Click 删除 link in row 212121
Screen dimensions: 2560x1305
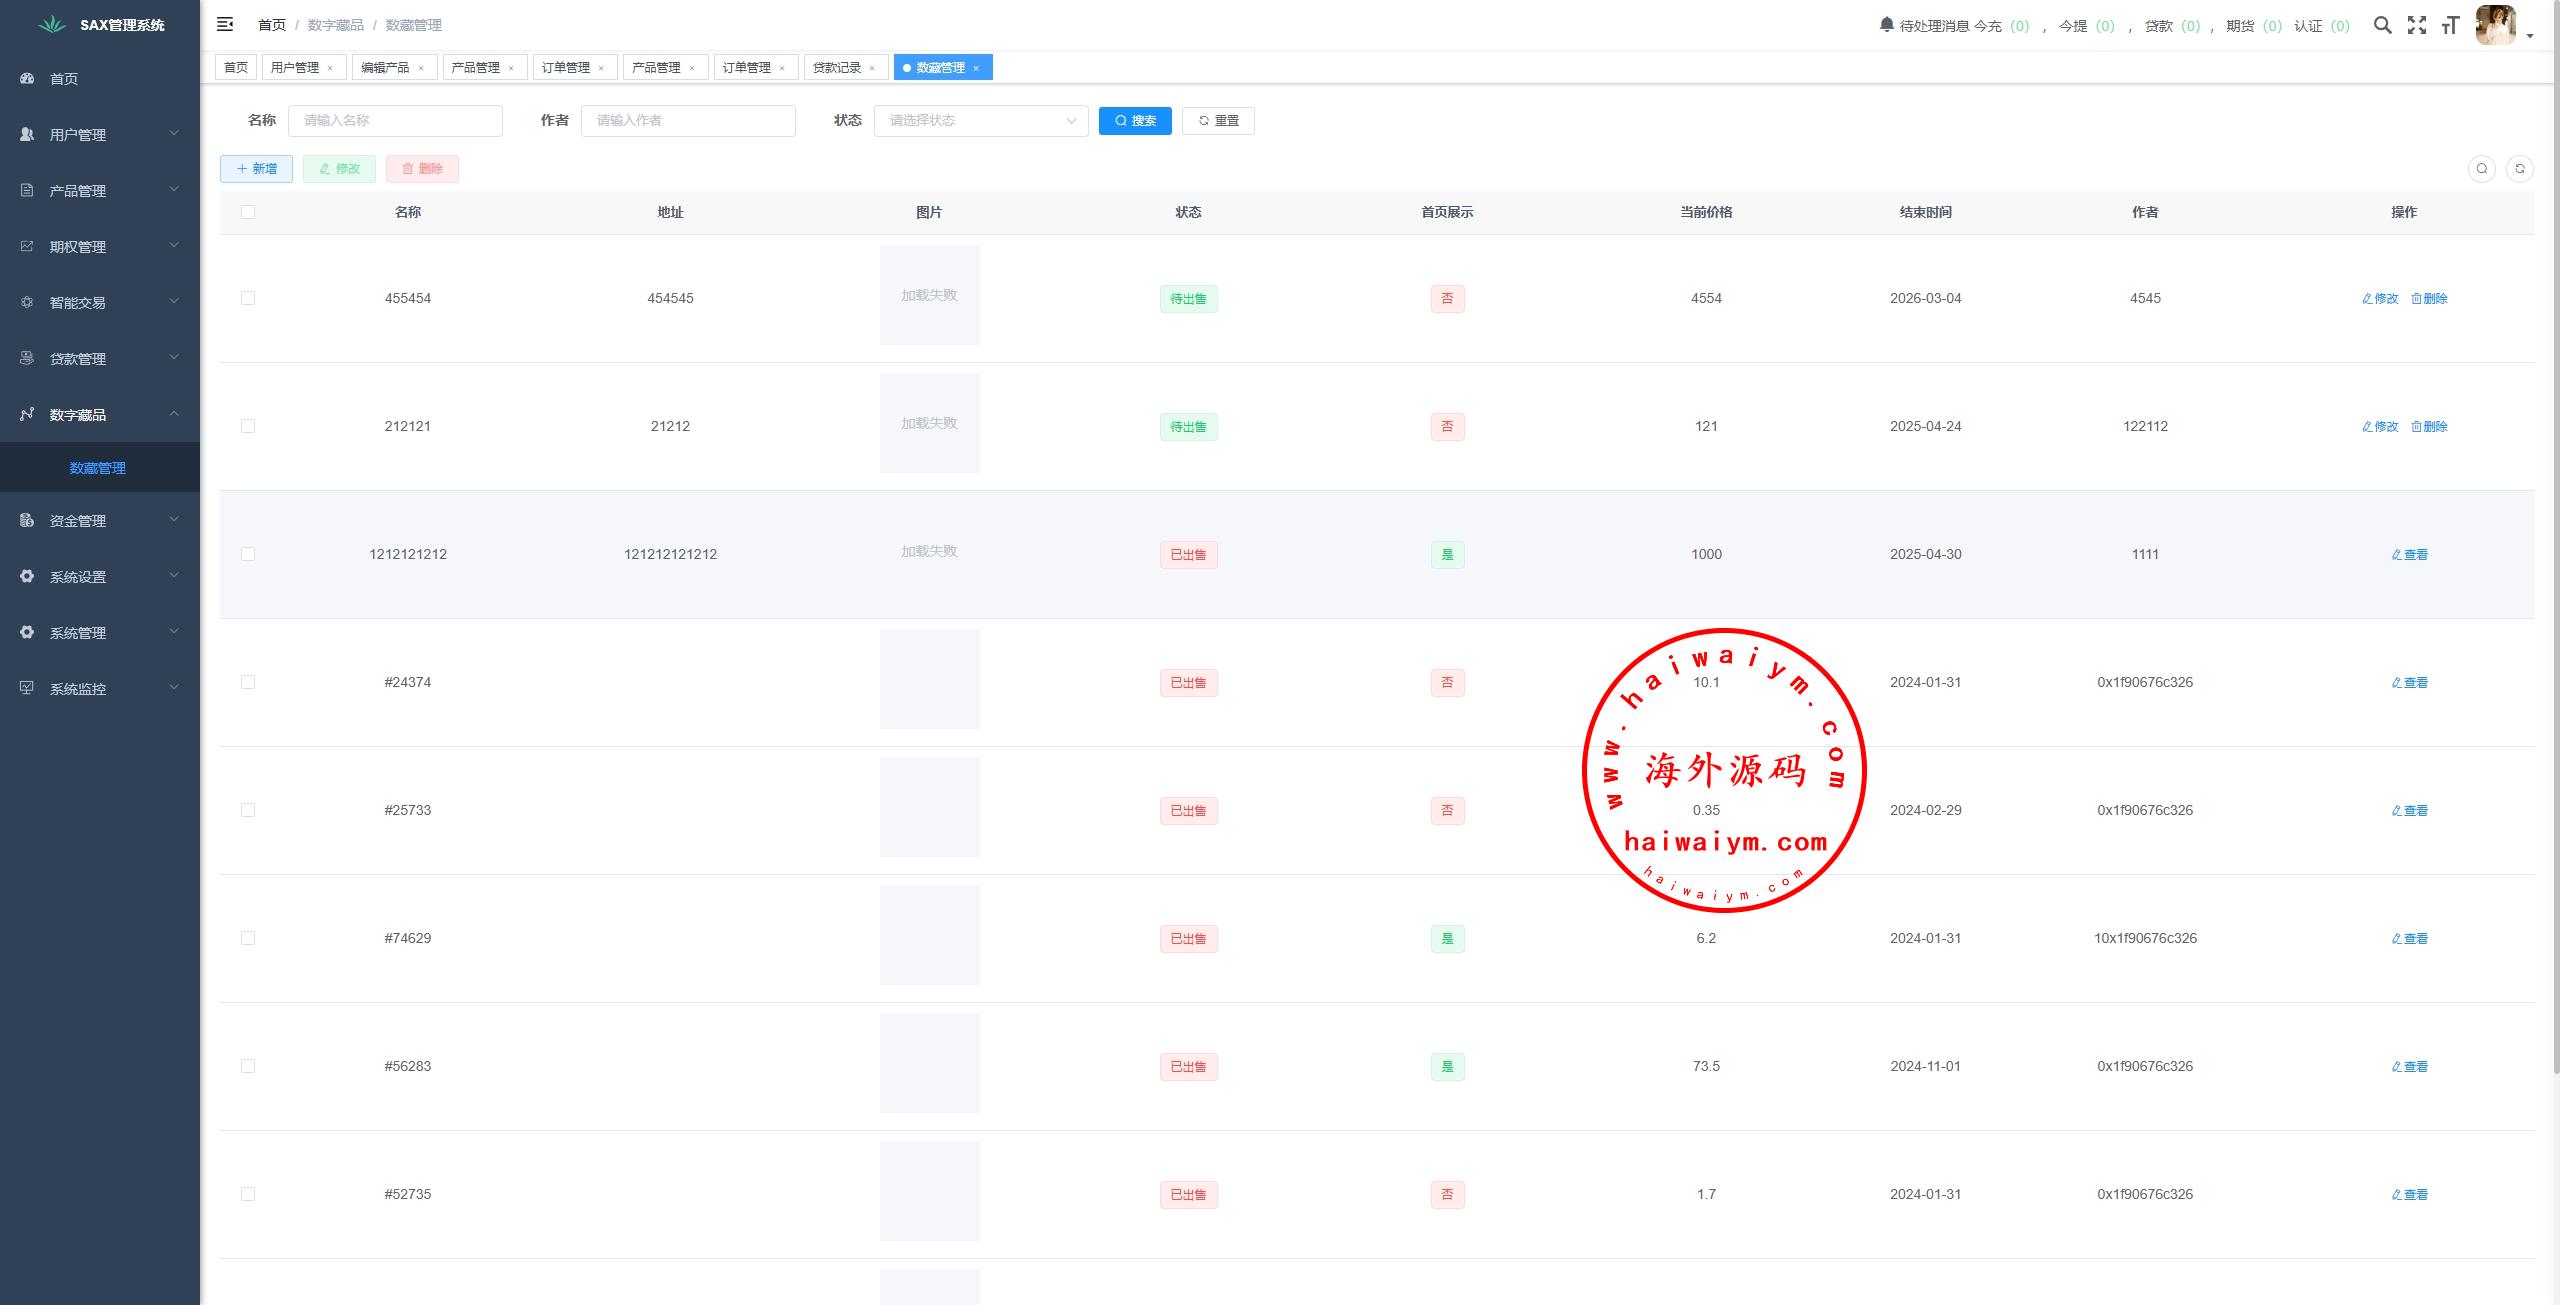(x=2430, y=427)
